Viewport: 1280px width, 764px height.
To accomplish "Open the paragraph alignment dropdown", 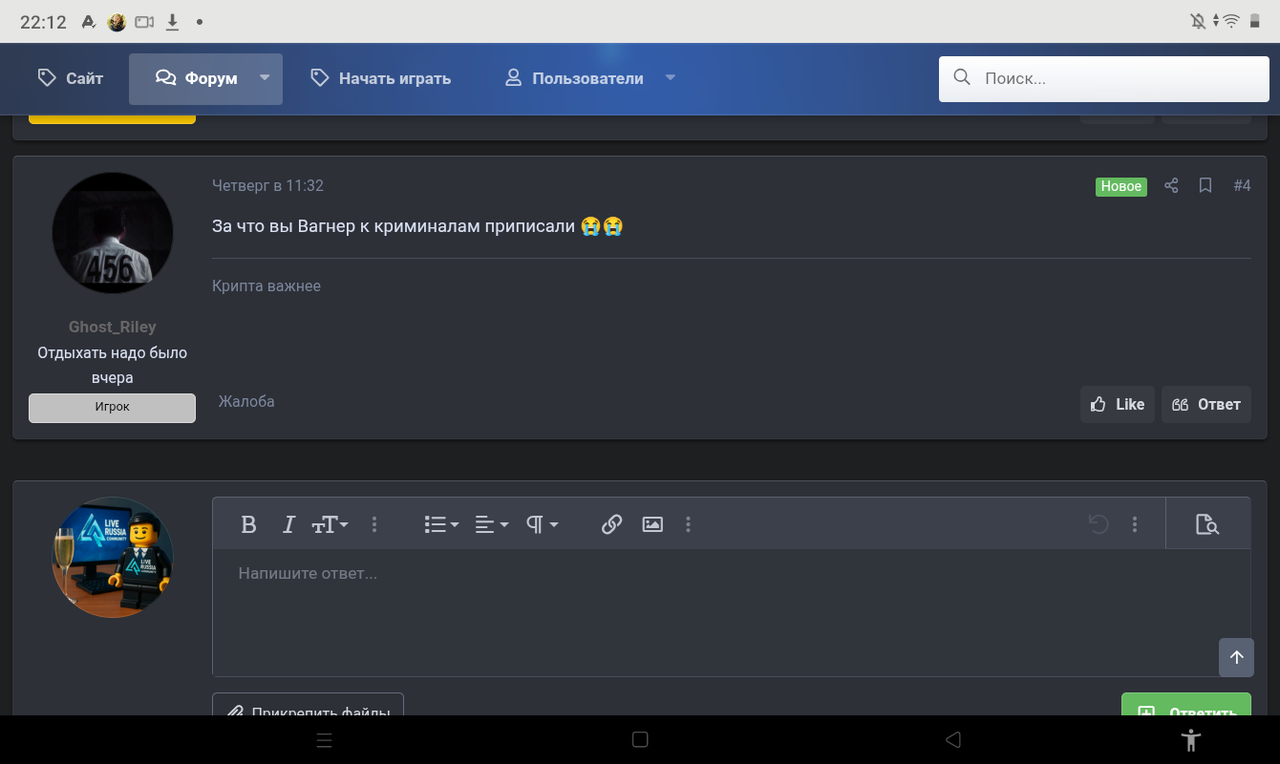I will (x=490, y=523).
